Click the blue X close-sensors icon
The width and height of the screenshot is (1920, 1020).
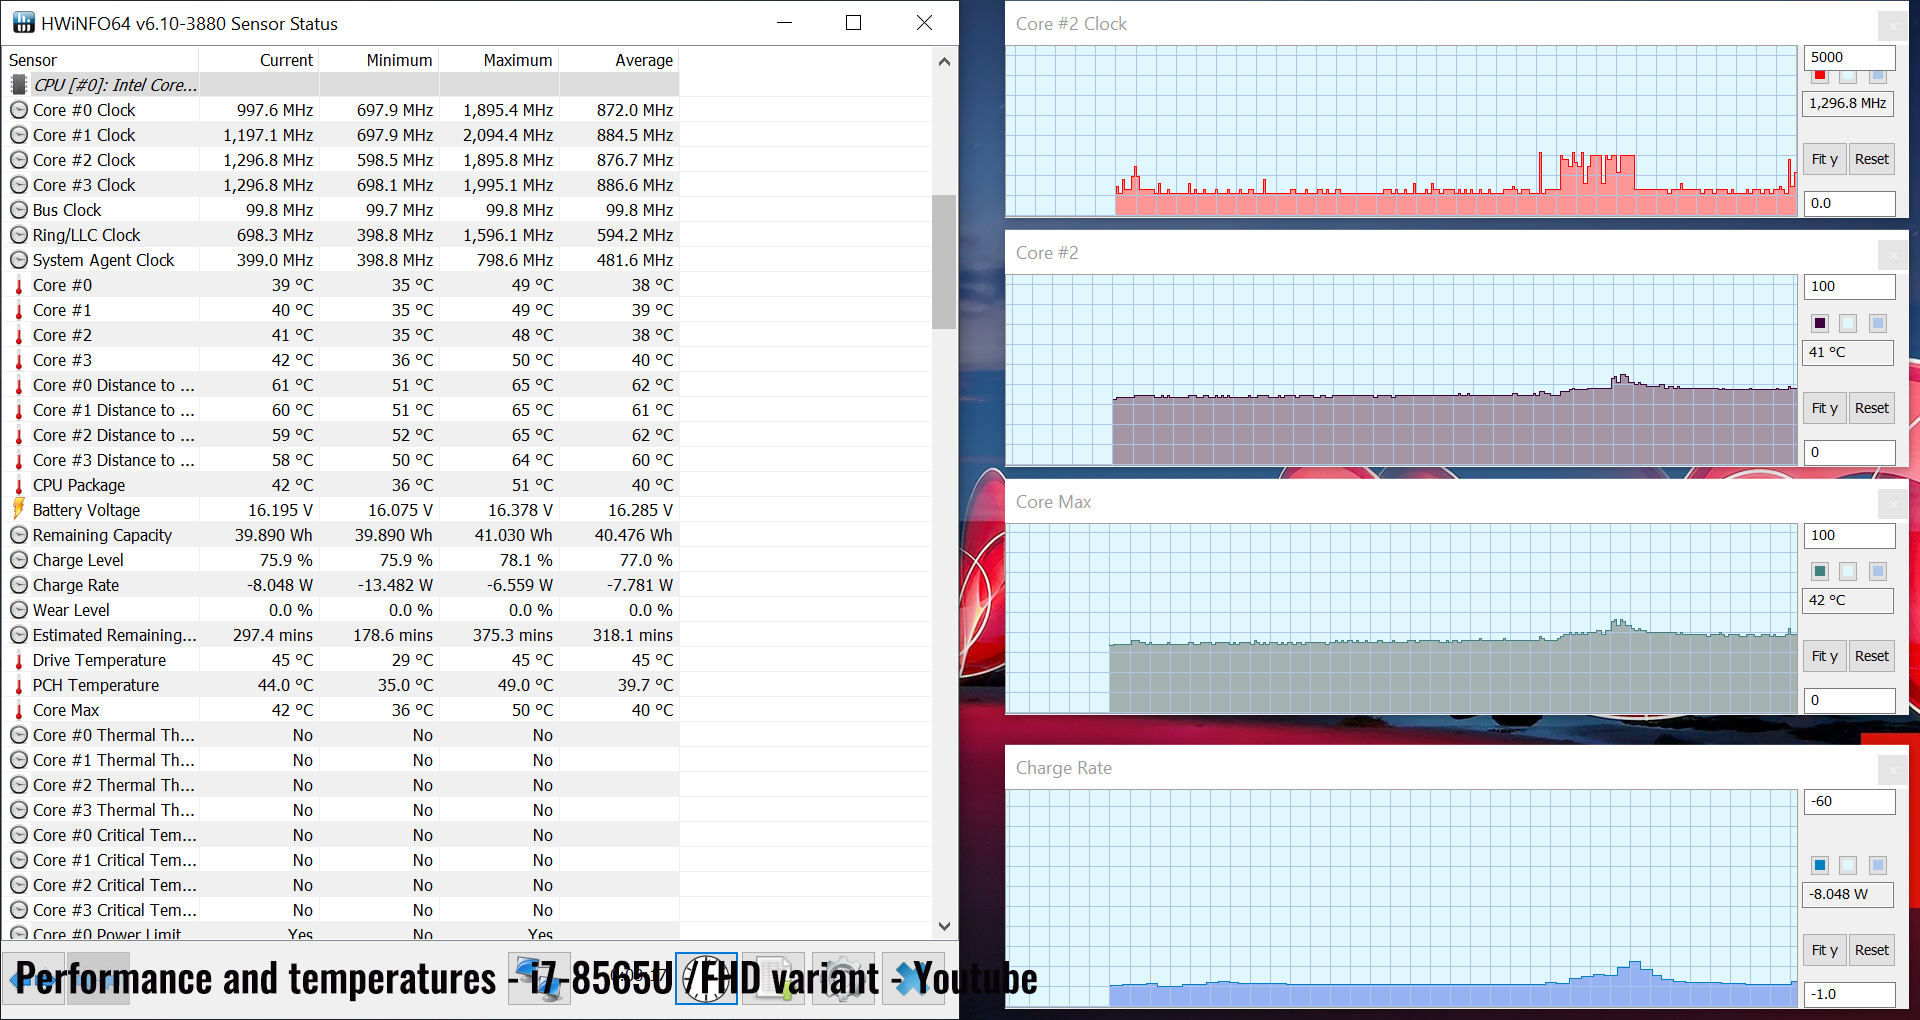pos(913,979)
